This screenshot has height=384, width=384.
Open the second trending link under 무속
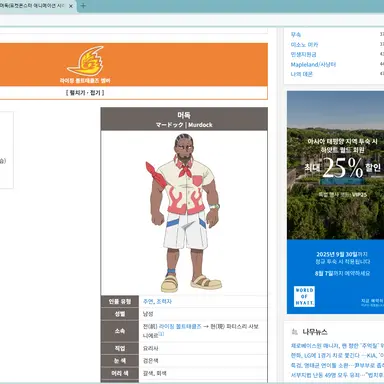(304, 44)
